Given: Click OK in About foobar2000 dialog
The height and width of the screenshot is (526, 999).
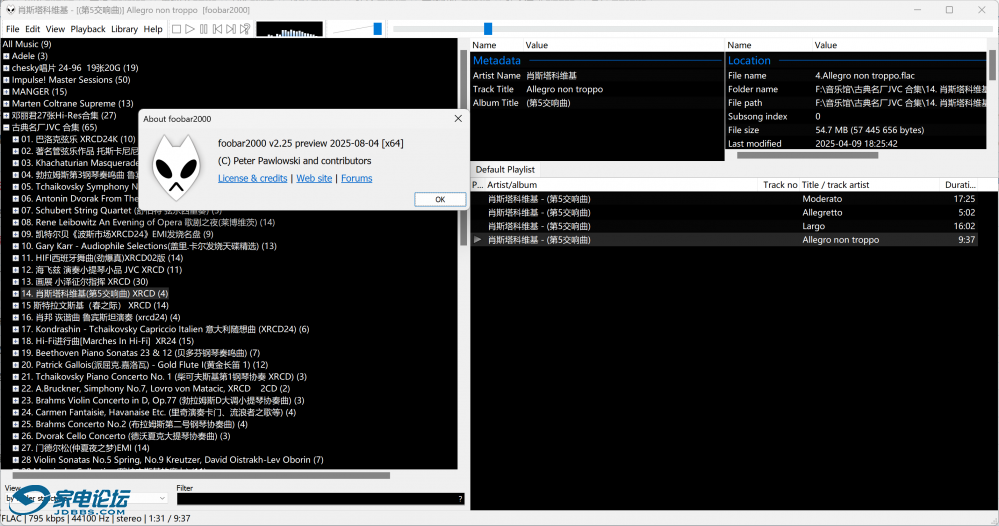Looking at the screenshot, I should [x=440, y=199].
